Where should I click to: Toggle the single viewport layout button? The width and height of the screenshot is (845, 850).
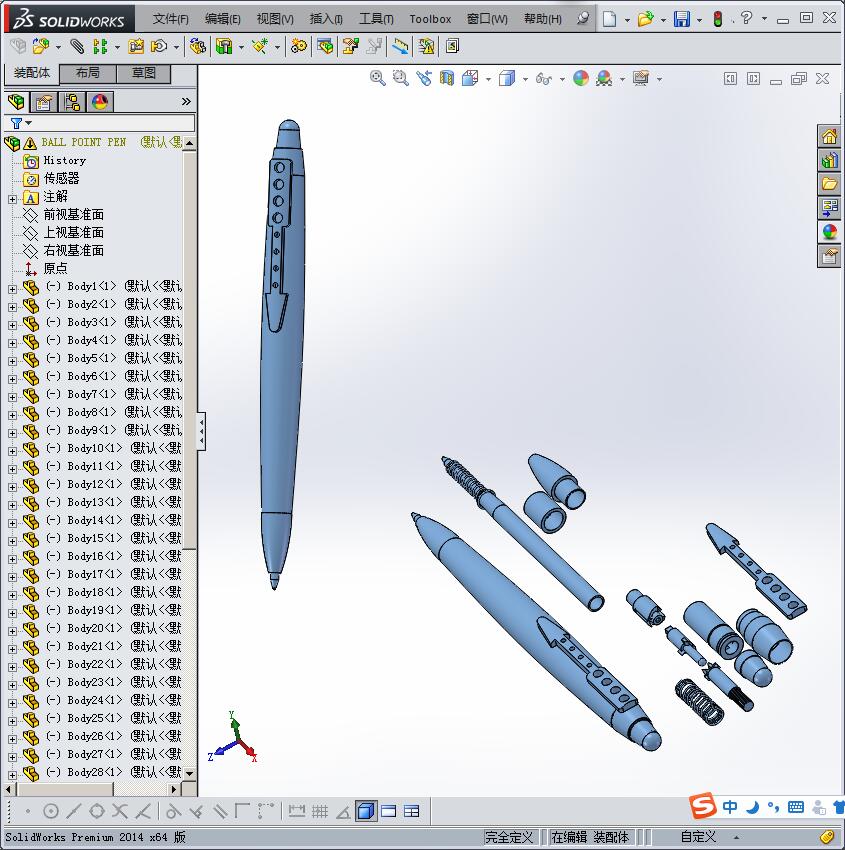coord(389,812)
